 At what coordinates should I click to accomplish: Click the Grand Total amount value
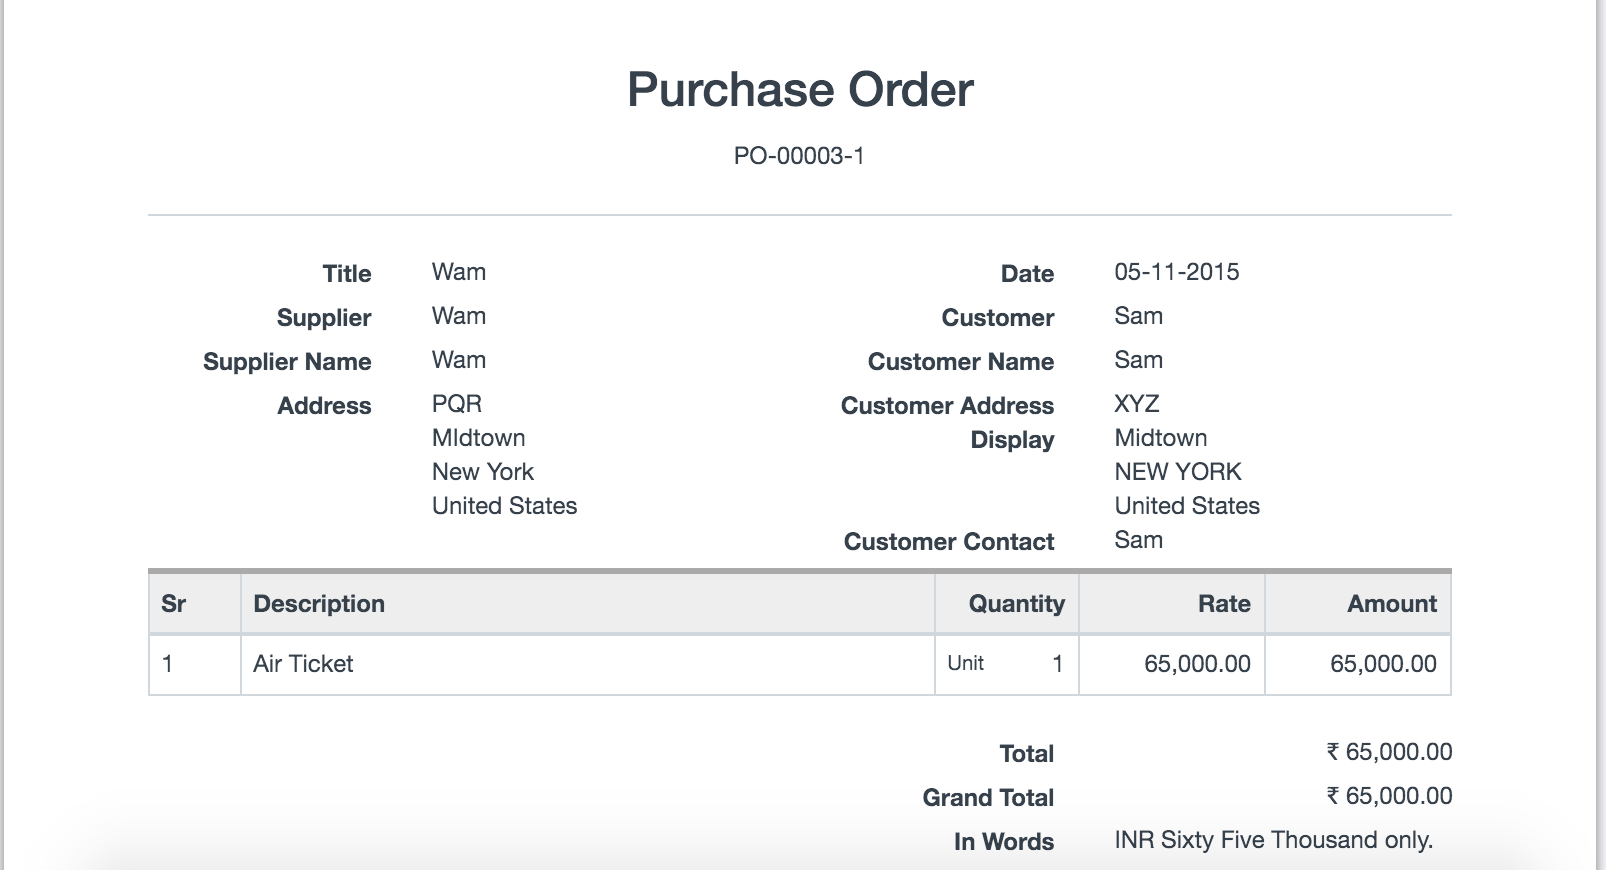coord(1389,796)
